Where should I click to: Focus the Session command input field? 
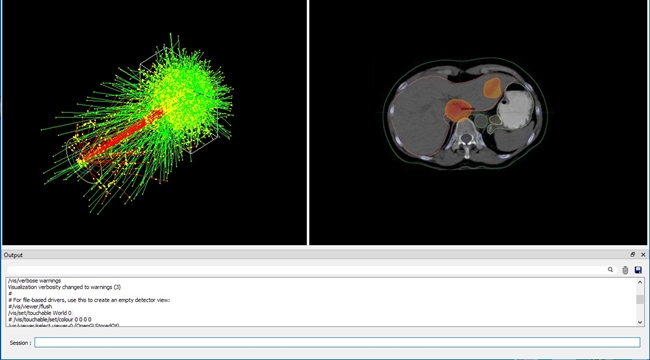tap(337, 343)
